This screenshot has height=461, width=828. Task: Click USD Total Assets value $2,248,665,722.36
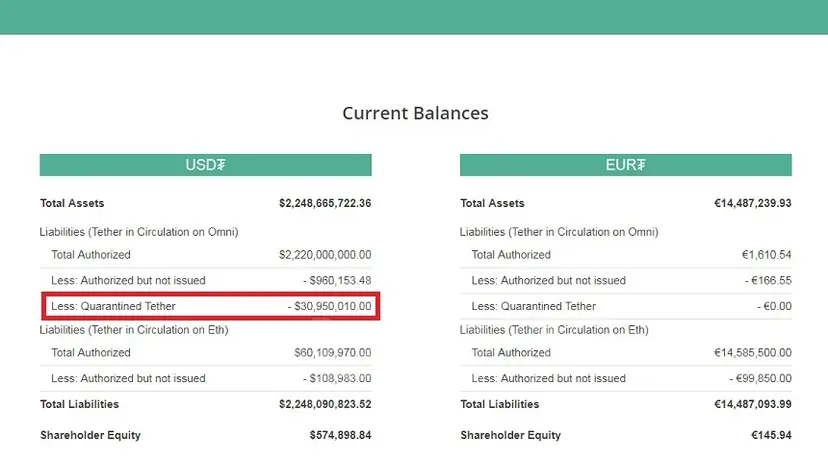(x=325, y=203)
